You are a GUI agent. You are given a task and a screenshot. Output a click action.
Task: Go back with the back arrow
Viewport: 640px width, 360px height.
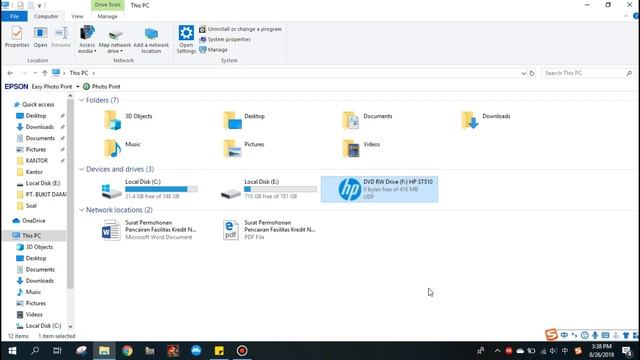click(10, 73)
